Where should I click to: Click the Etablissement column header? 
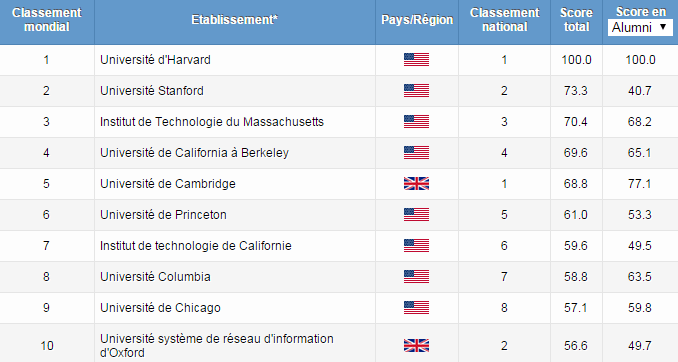[x=235, y=20]
